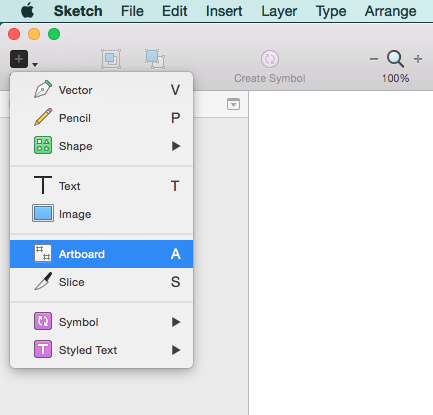Click the Create Symbol toolbar icon
Viewport: 433px width, 415px height.
270,59
